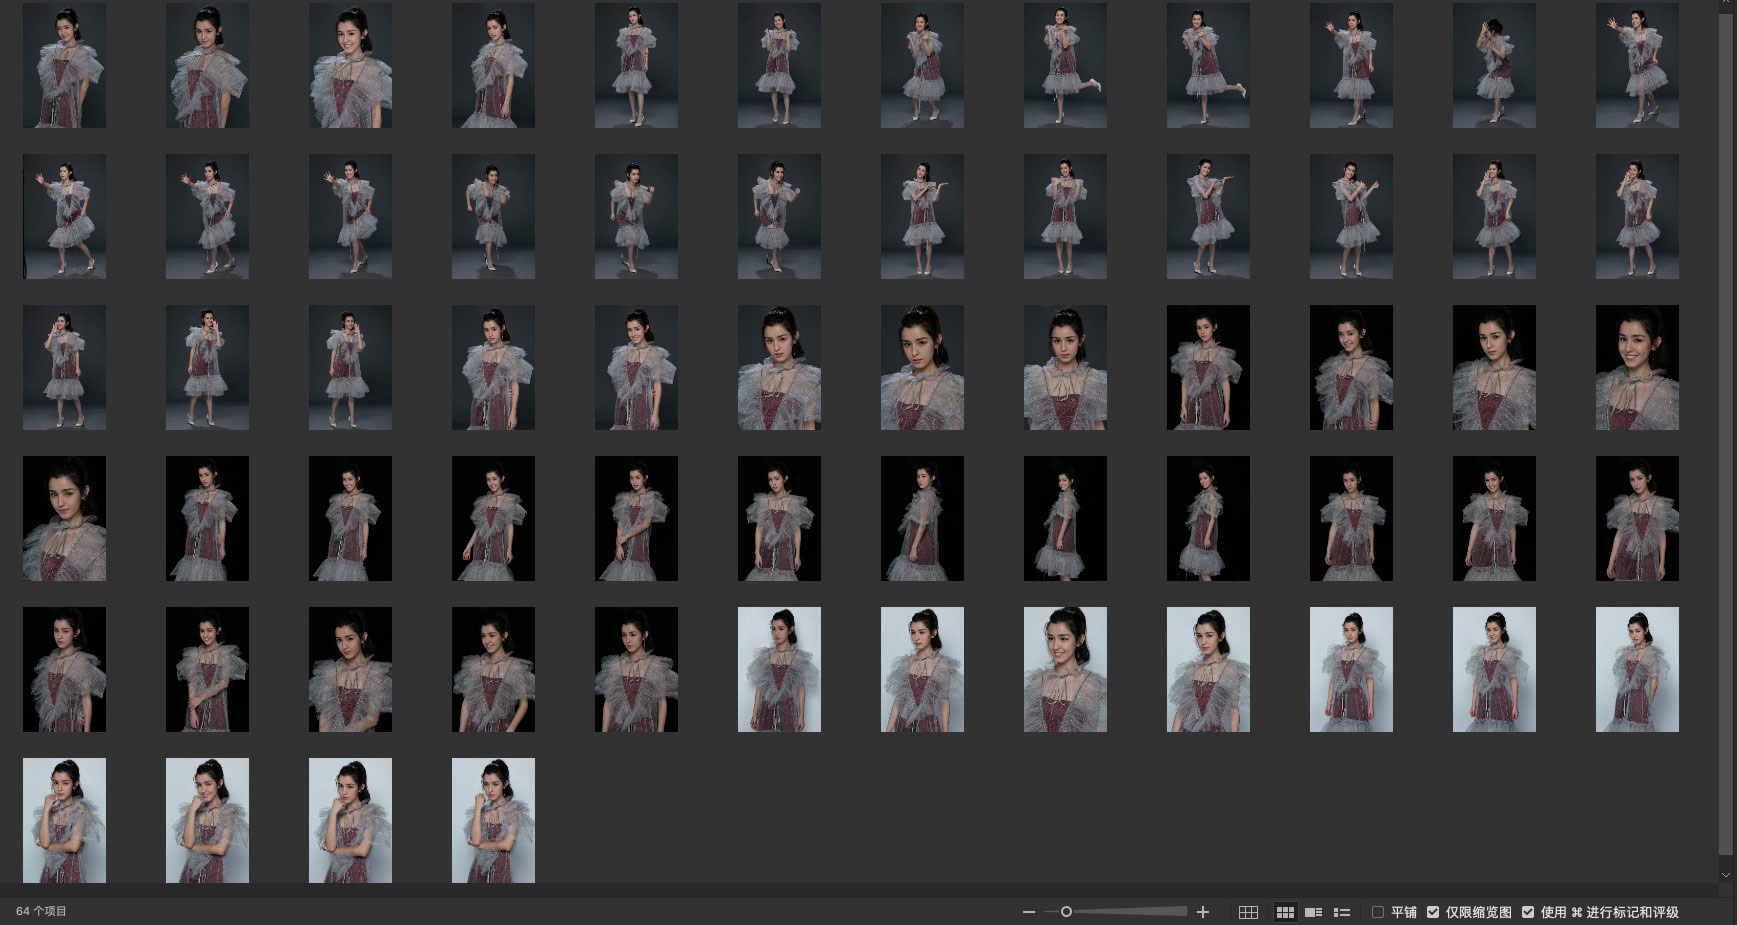This screenshot has height=925, width=1737.
Task: Click the plus button to enlarge thumbnails
Action: click(x=1203, y=912)
